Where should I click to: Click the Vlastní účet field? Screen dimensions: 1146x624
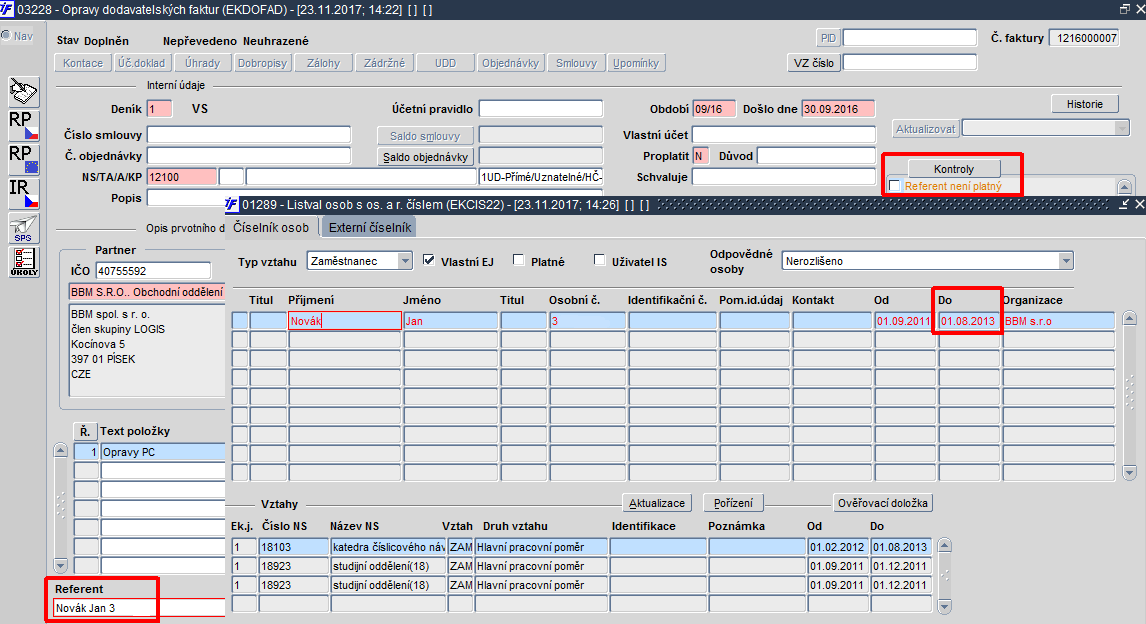[x=783, y=134]
